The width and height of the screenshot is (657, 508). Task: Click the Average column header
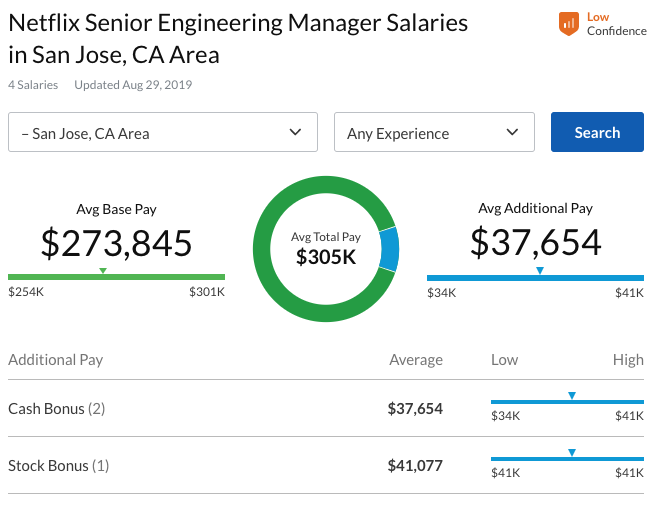tap(415, 360)
